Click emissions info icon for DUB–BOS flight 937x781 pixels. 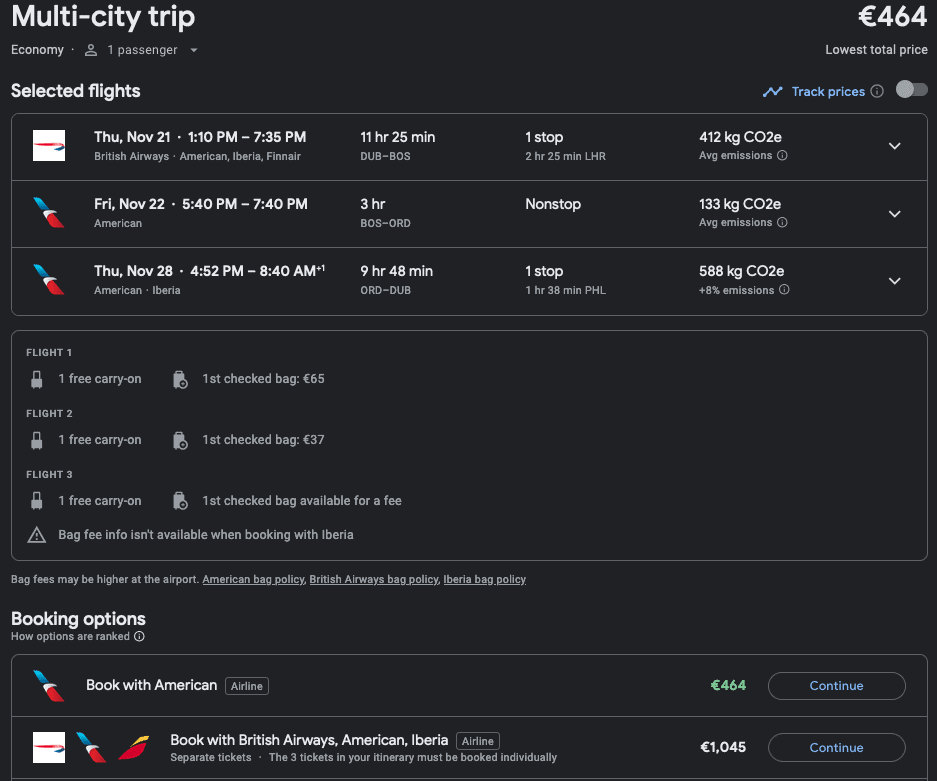(782, 156)
